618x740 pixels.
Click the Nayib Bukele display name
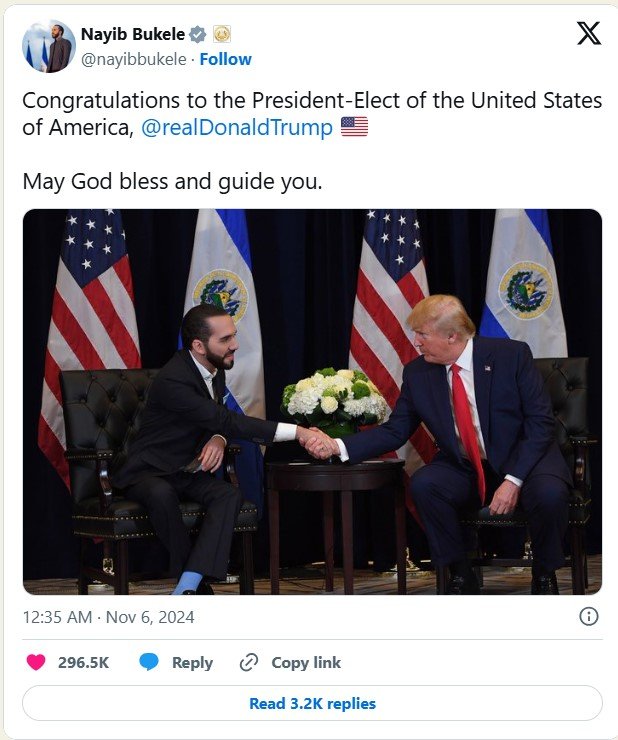click(132, 35)
